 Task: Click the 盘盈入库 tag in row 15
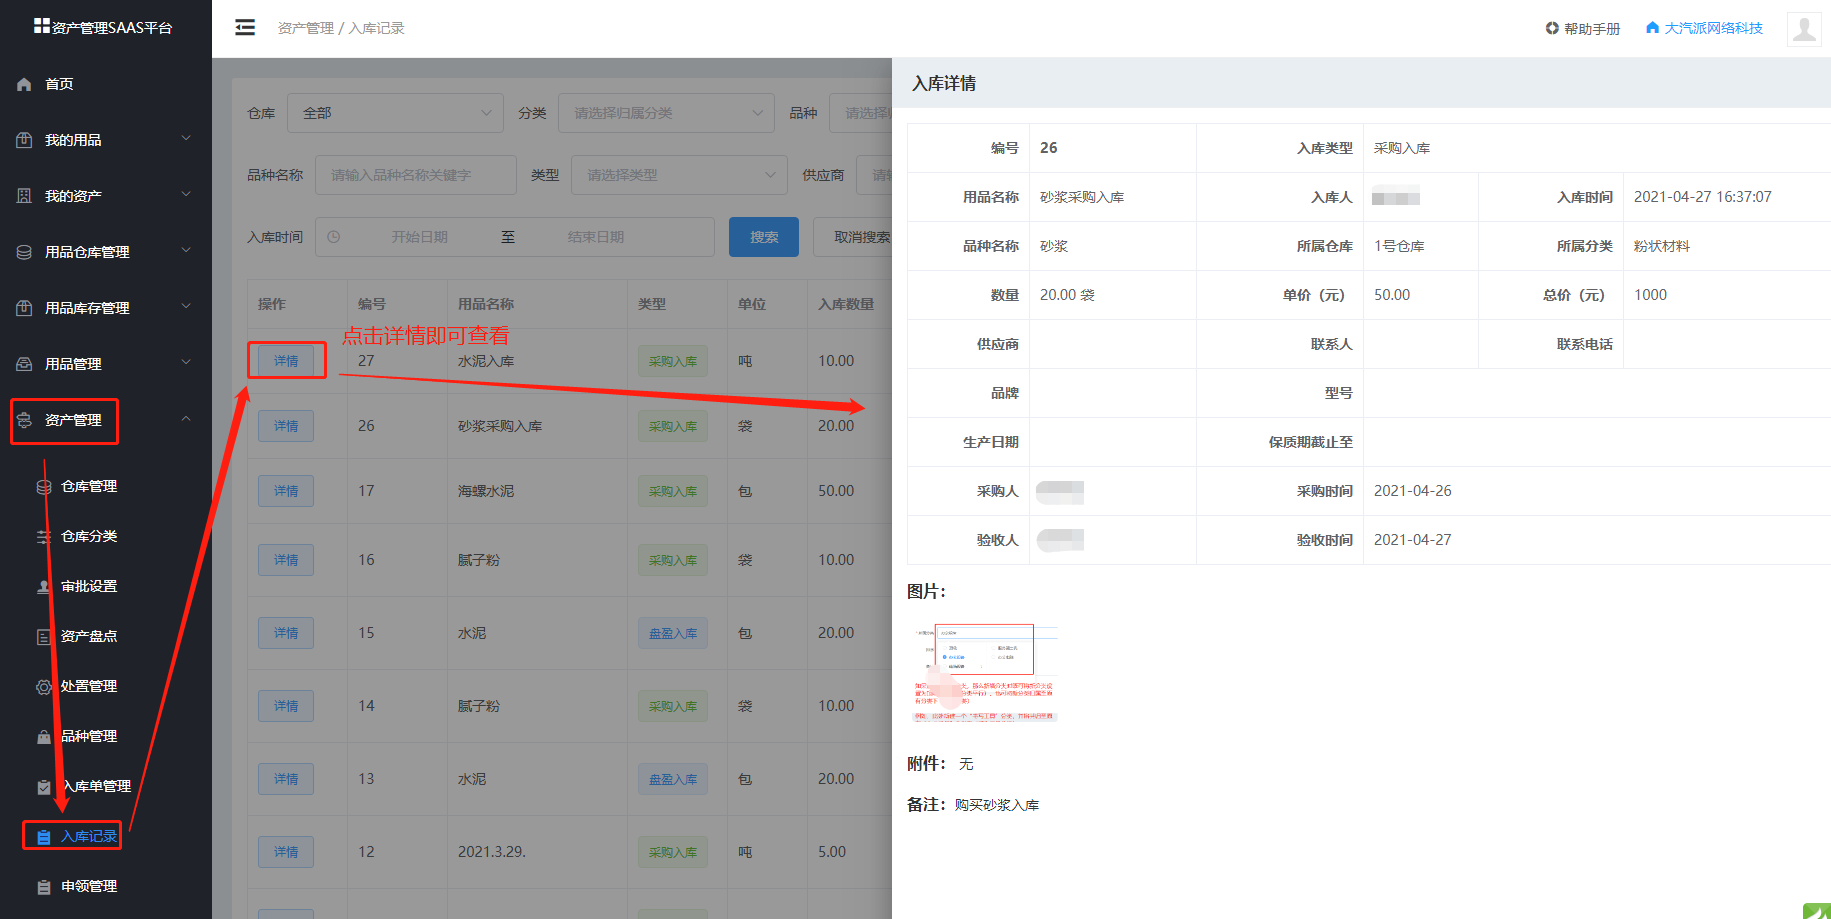[x=673, y=633]
